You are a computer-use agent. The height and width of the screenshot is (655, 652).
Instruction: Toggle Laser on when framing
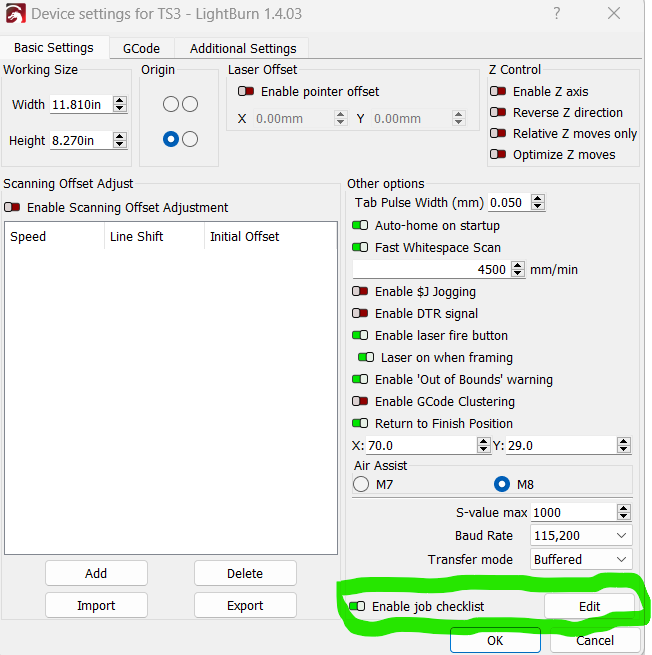click(366, 357)
